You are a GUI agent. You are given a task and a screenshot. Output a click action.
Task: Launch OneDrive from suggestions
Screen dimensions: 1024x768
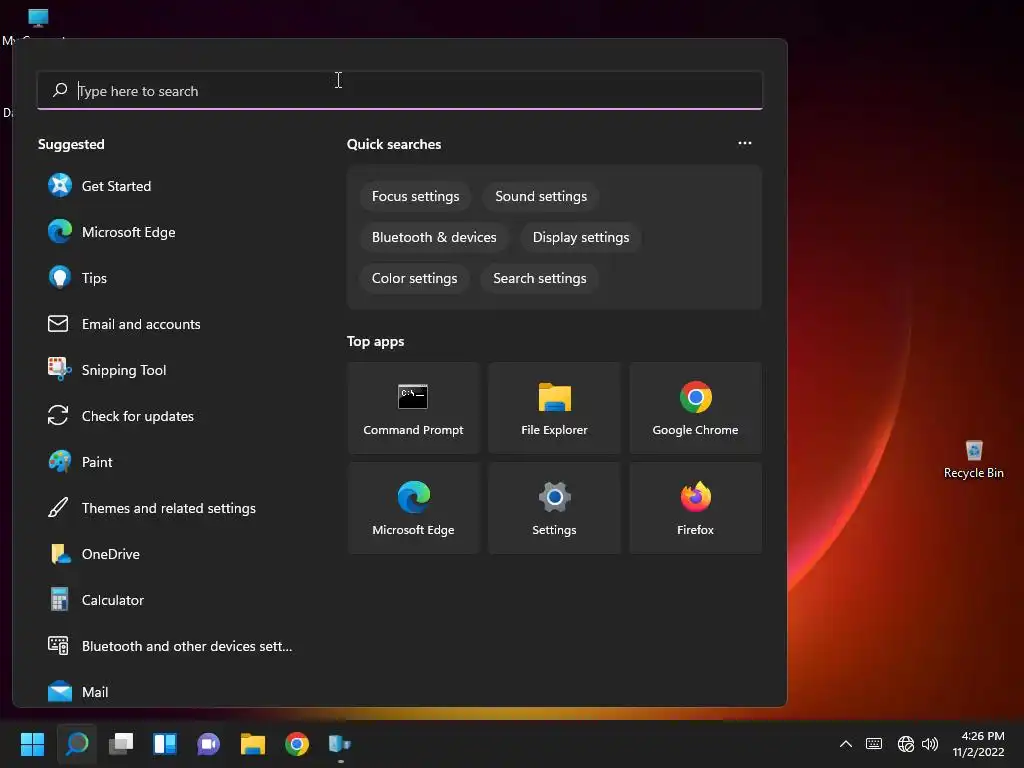170,554
